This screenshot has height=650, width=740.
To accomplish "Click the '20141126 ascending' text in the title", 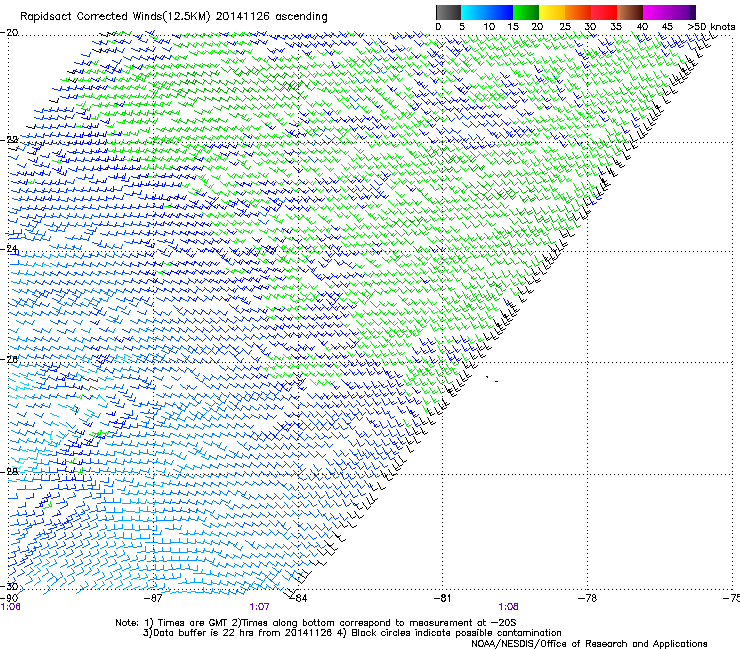I will tap(271, 17).
